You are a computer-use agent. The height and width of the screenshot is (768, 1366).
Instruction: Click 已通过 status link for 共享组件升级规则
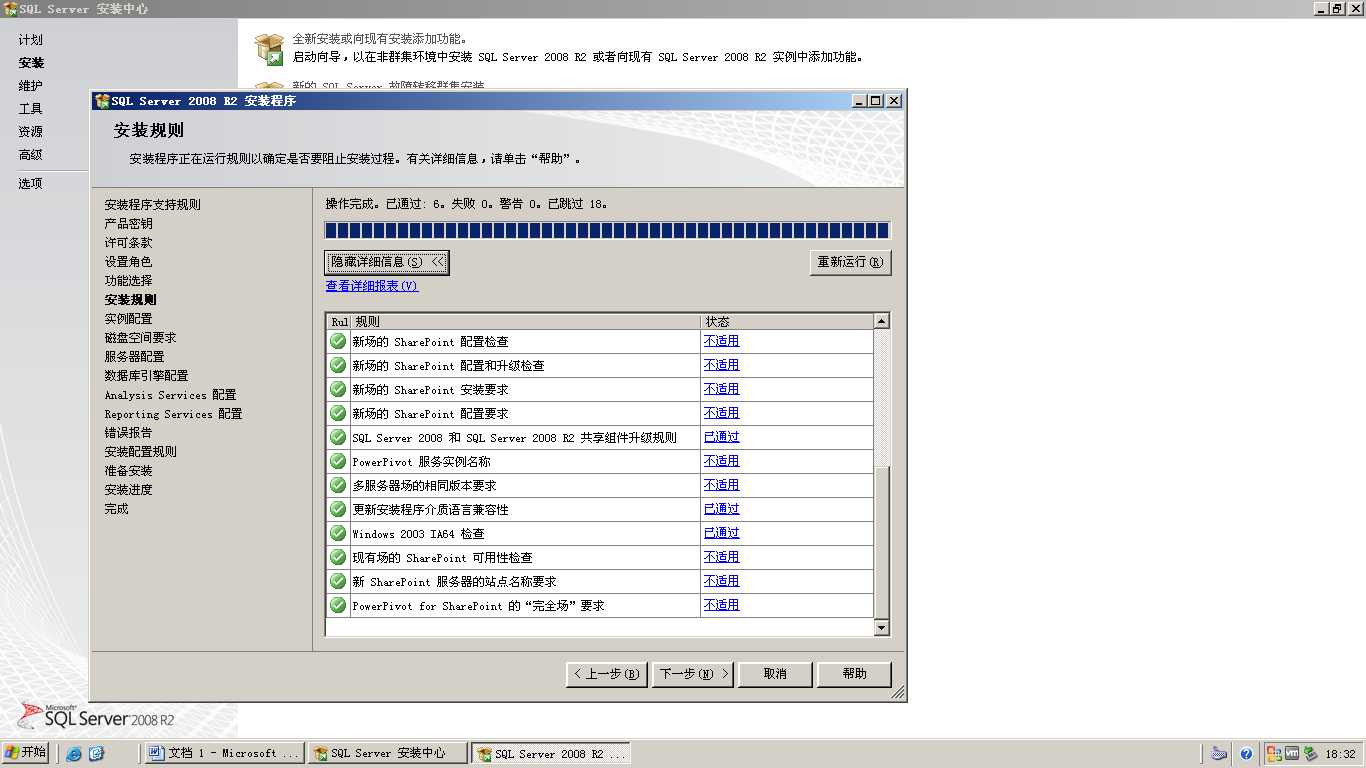(722, 437)
